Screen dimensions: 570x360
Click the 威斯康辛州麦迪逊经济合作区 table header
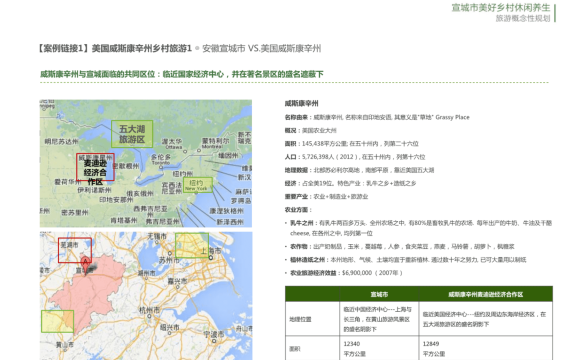[485, 294]
